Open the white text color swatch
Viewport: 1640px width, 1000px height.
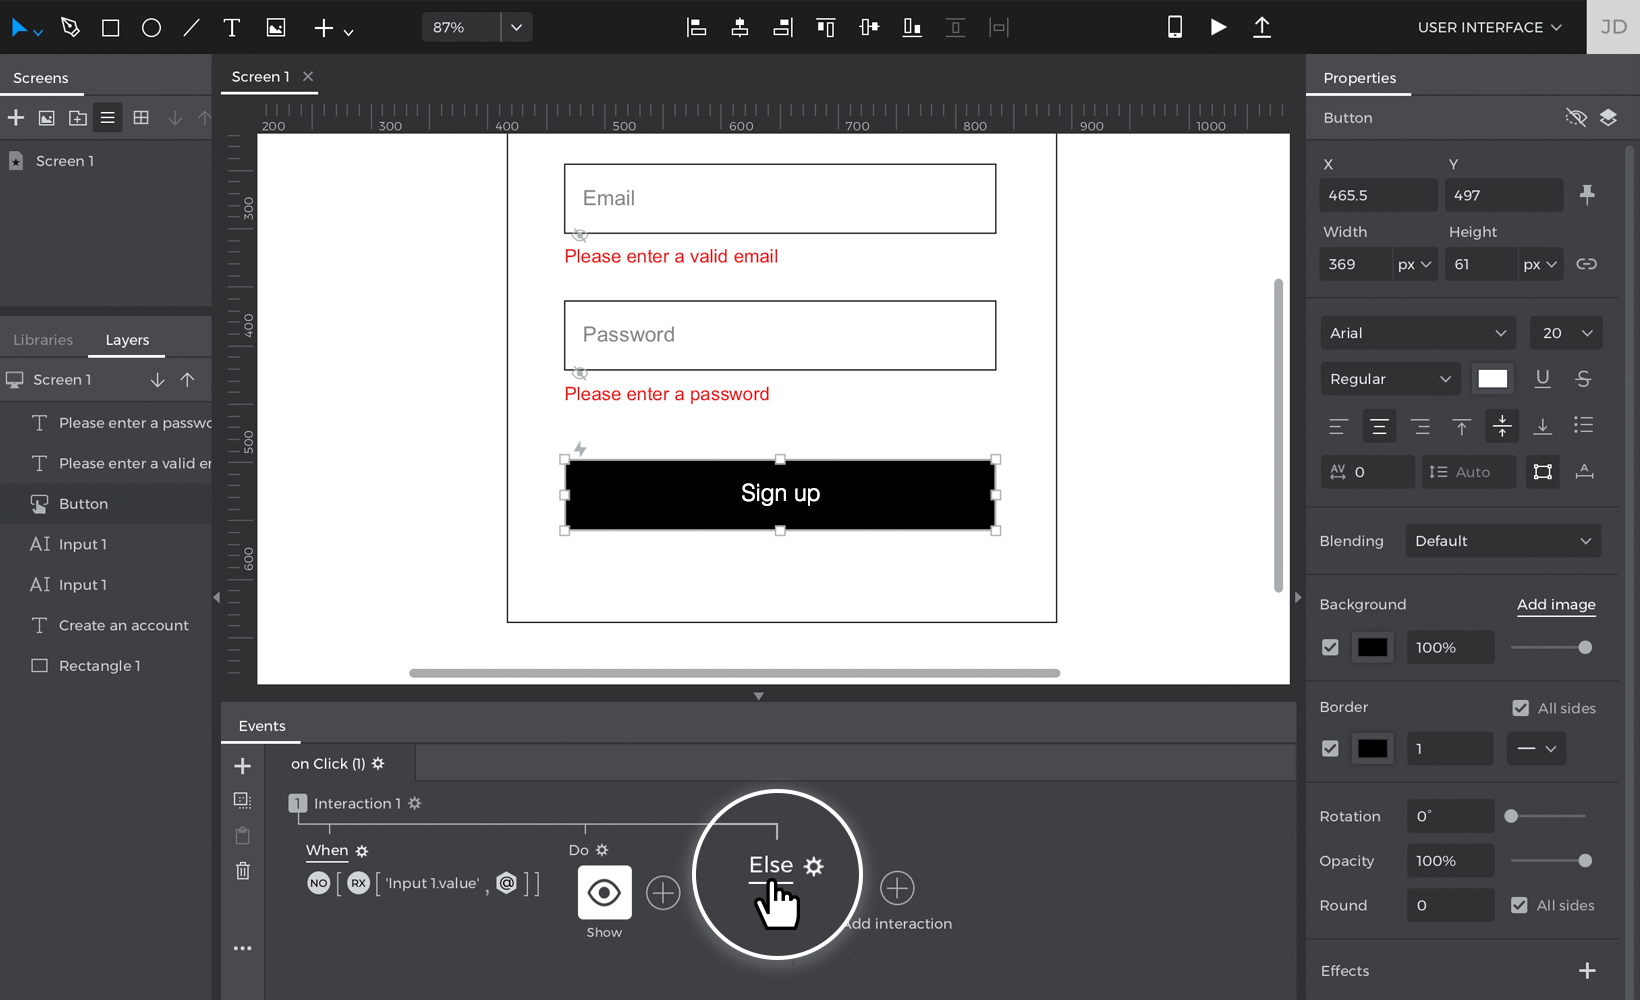tap(1492, 379)
